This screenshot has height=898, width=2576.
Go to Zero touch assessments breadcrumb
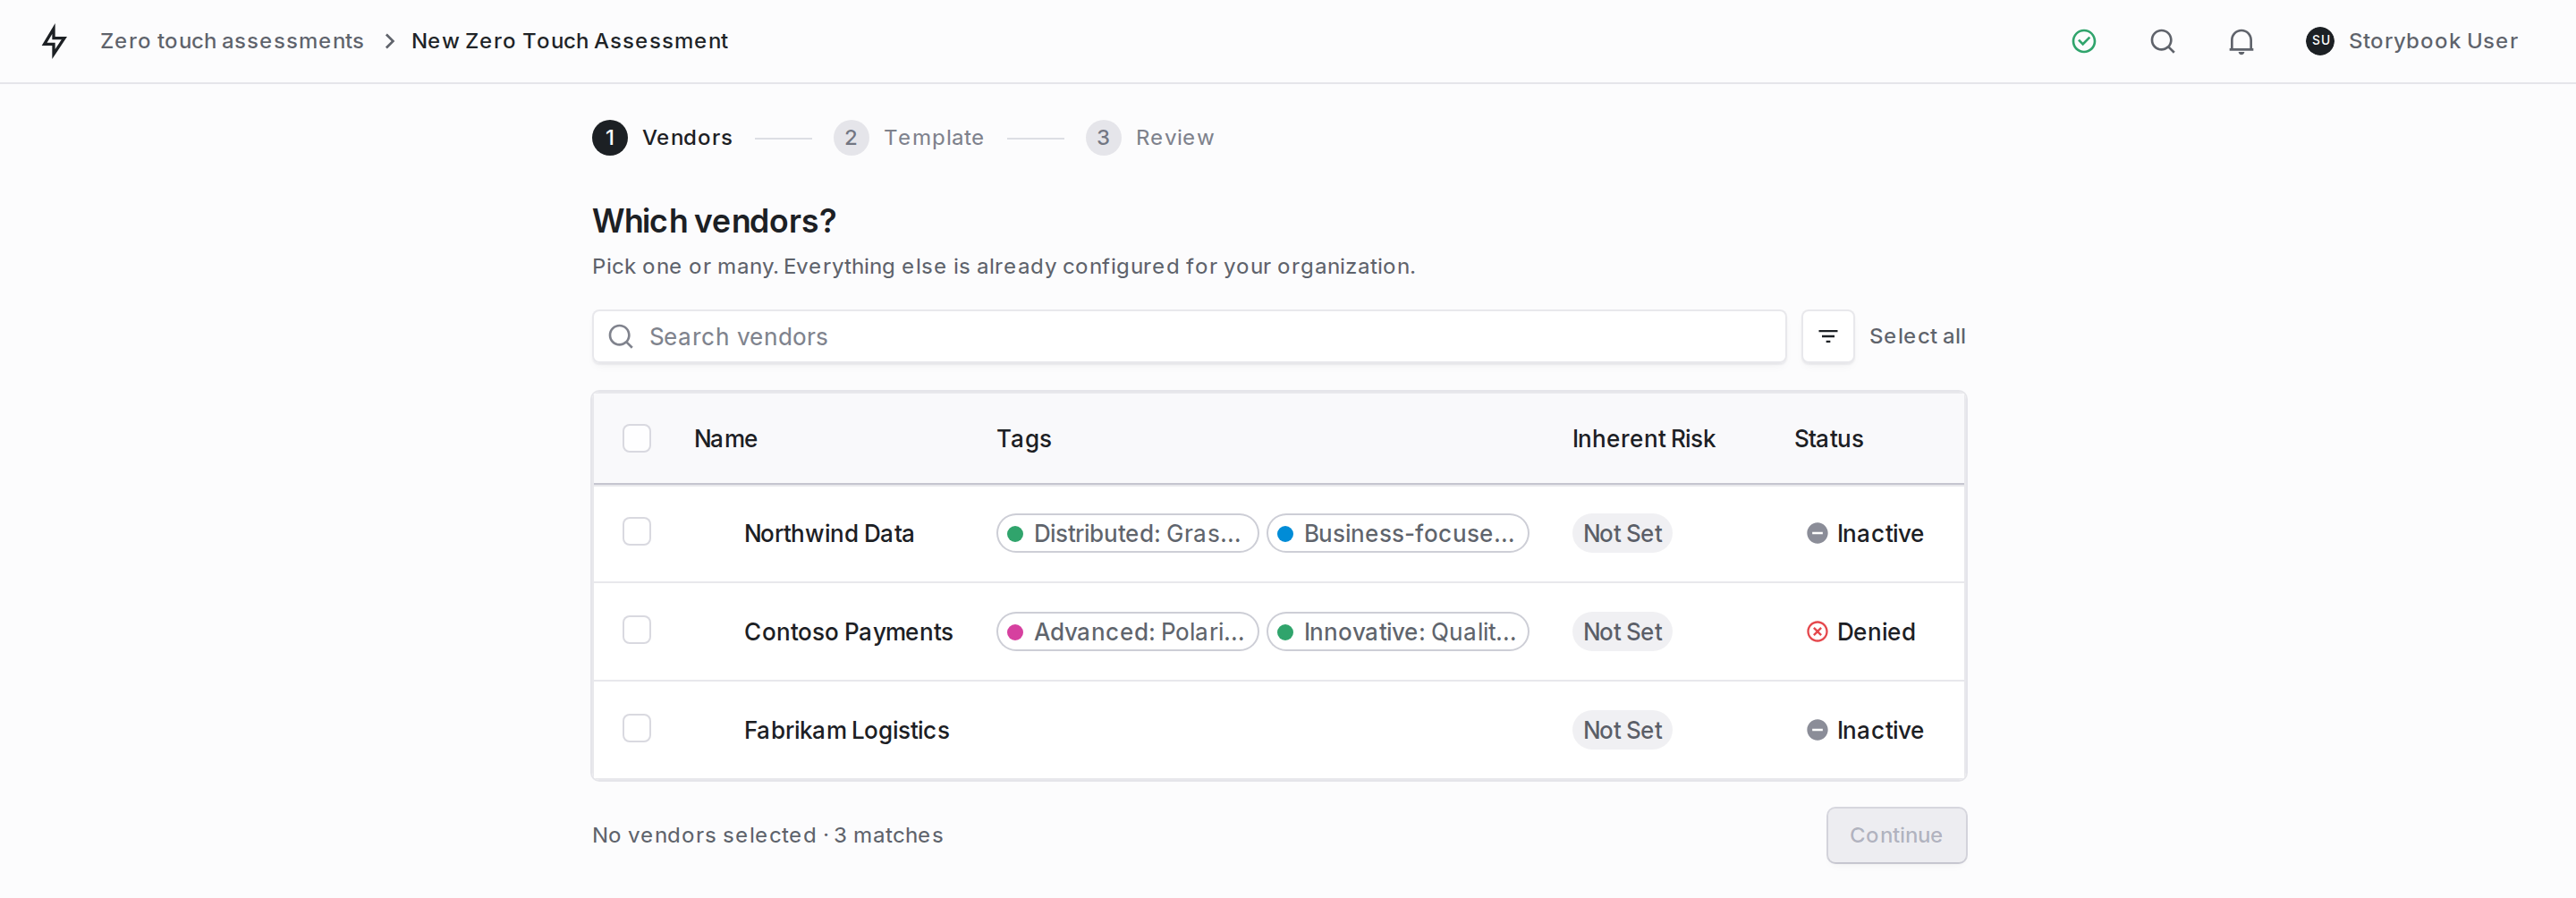pyautogui.click(x=232, y=41)
